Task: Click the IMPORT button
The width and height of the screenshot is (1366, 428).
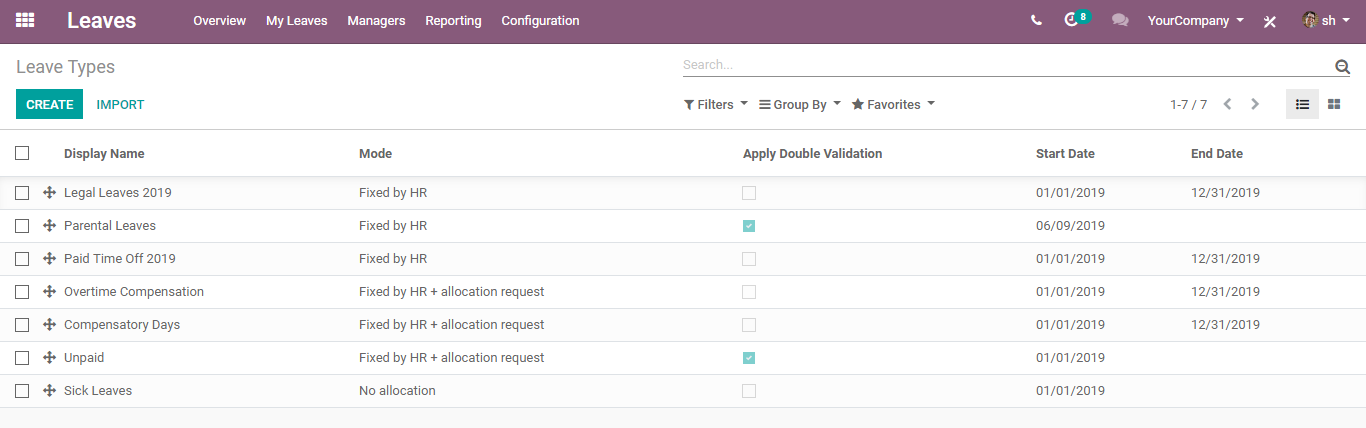Action: 120,104
